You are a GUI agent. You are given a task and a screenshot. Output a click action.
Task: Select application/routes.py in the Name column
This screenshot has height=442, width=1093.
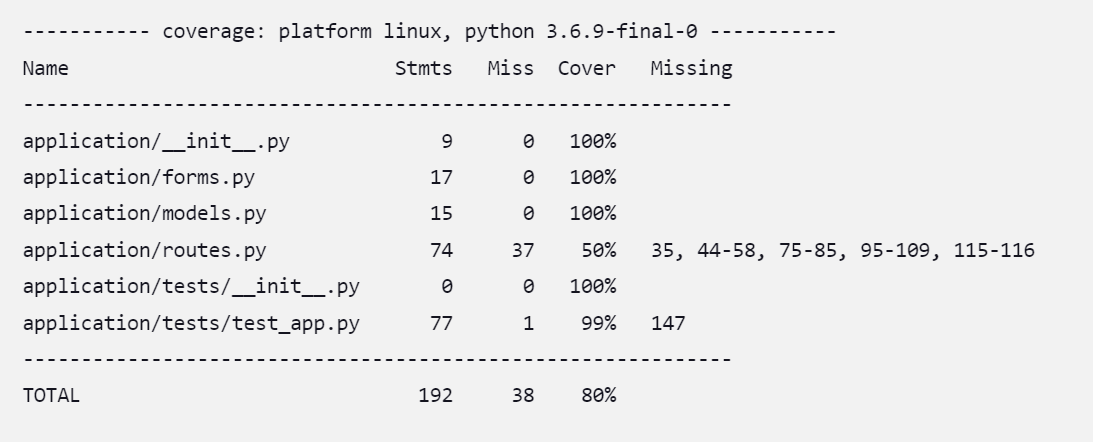pos(144,250)
